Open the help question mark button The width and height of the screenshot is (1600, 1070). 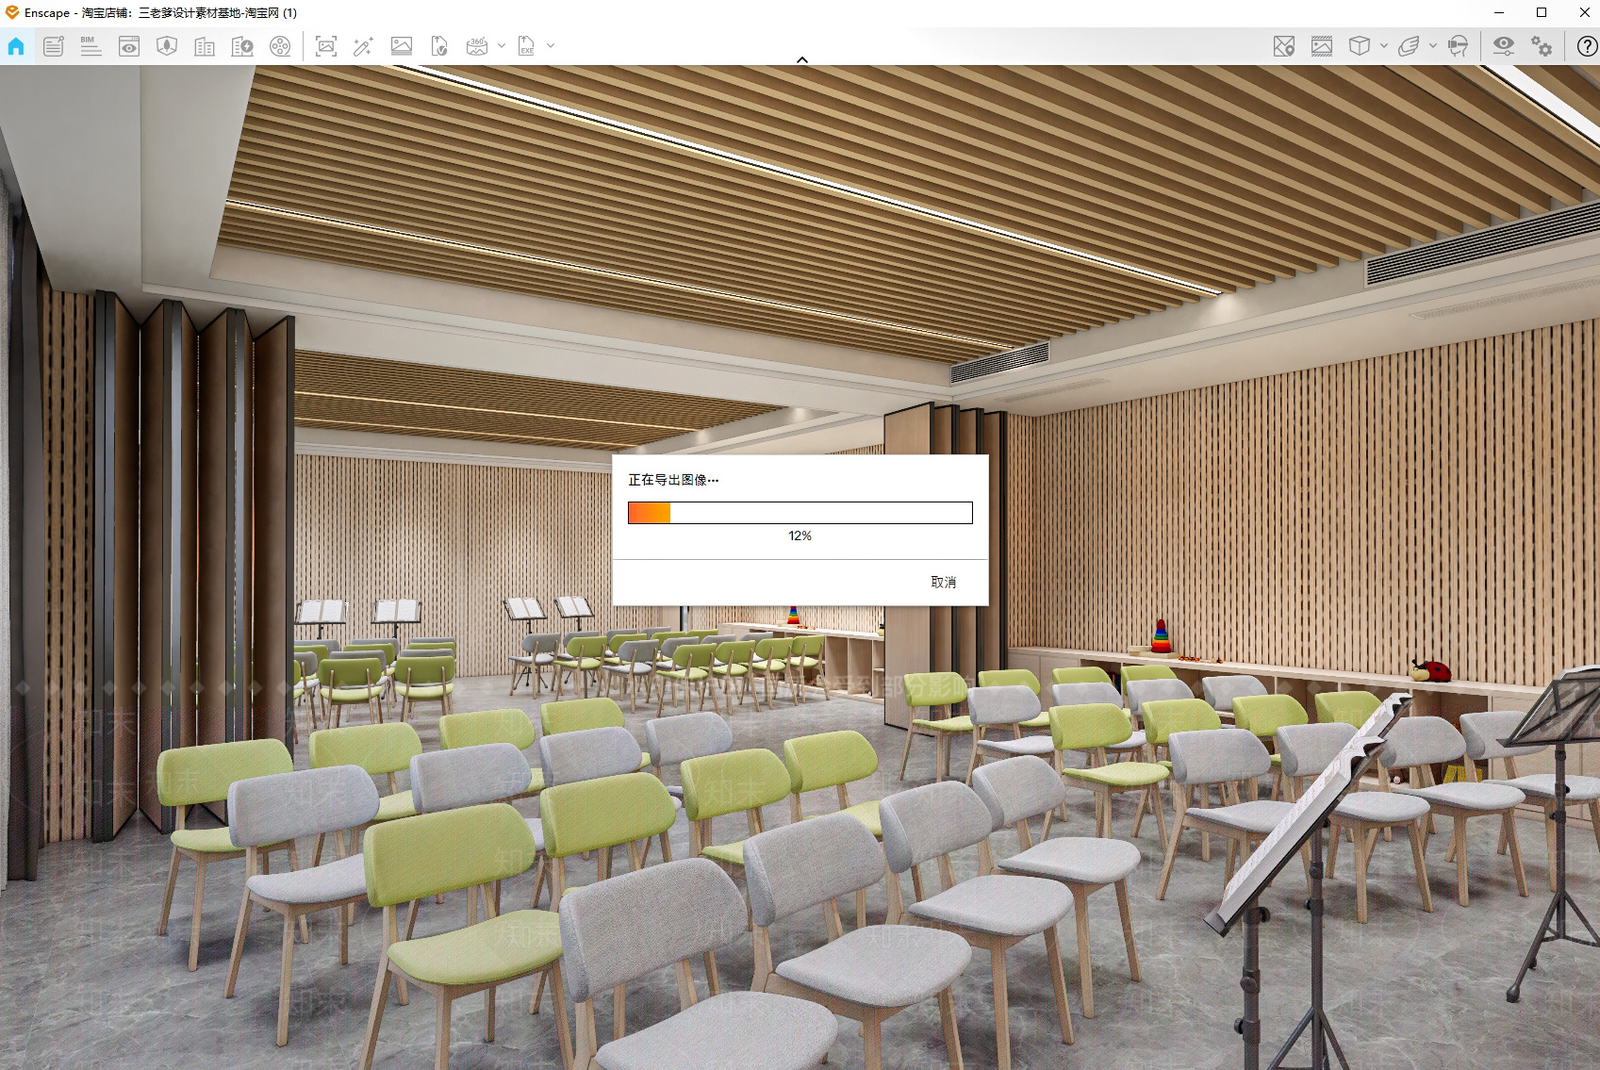click(x=1586, y=46)
